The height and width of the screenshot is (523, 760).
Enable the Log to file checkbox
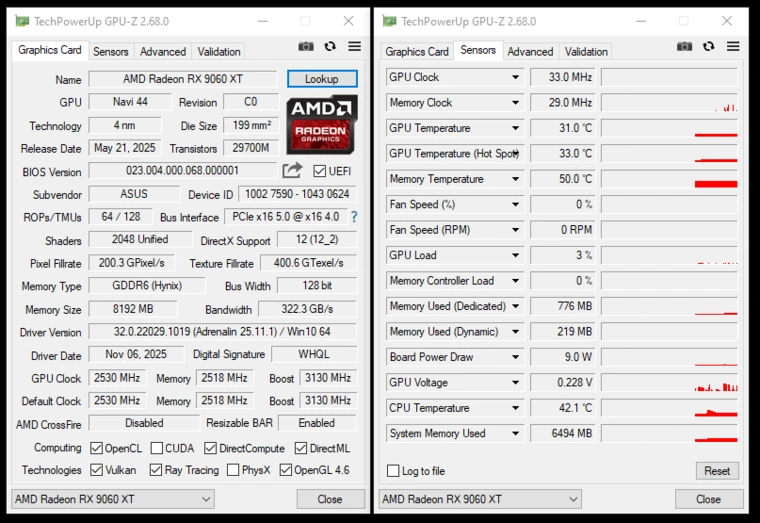point(393,471)
